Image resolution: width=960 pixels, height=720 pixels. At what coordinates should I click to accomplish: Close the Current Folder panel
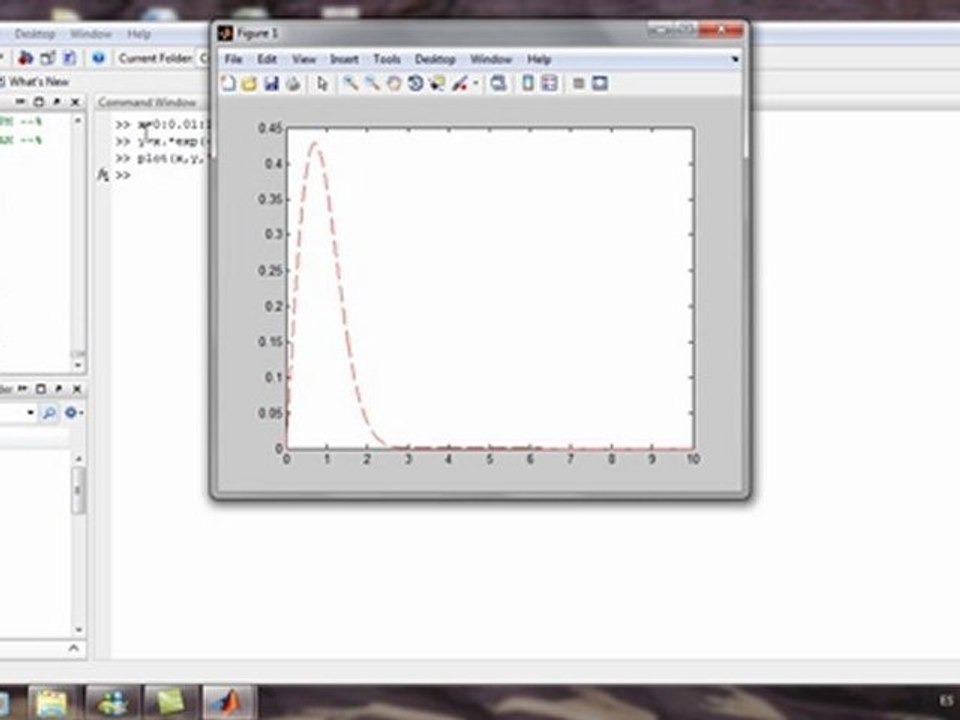click(x=77, y=389)
